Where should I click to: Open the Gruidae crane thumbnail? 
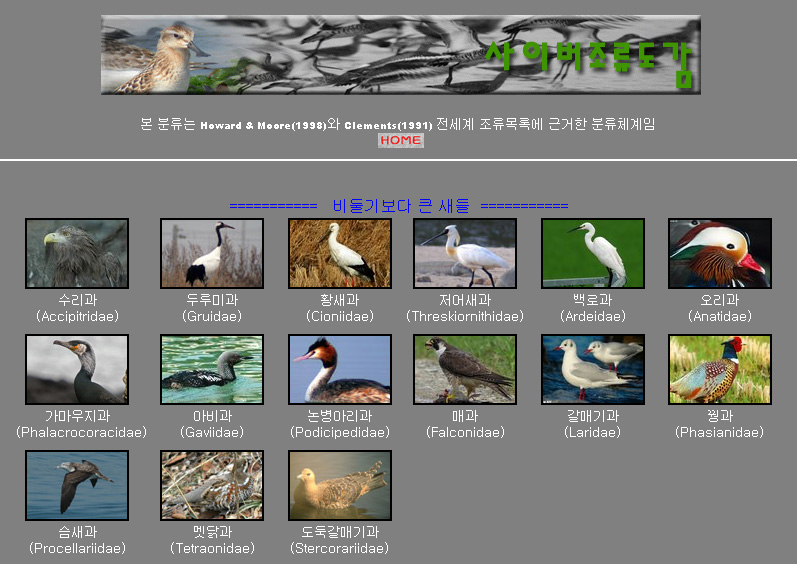tap(212, 254)
